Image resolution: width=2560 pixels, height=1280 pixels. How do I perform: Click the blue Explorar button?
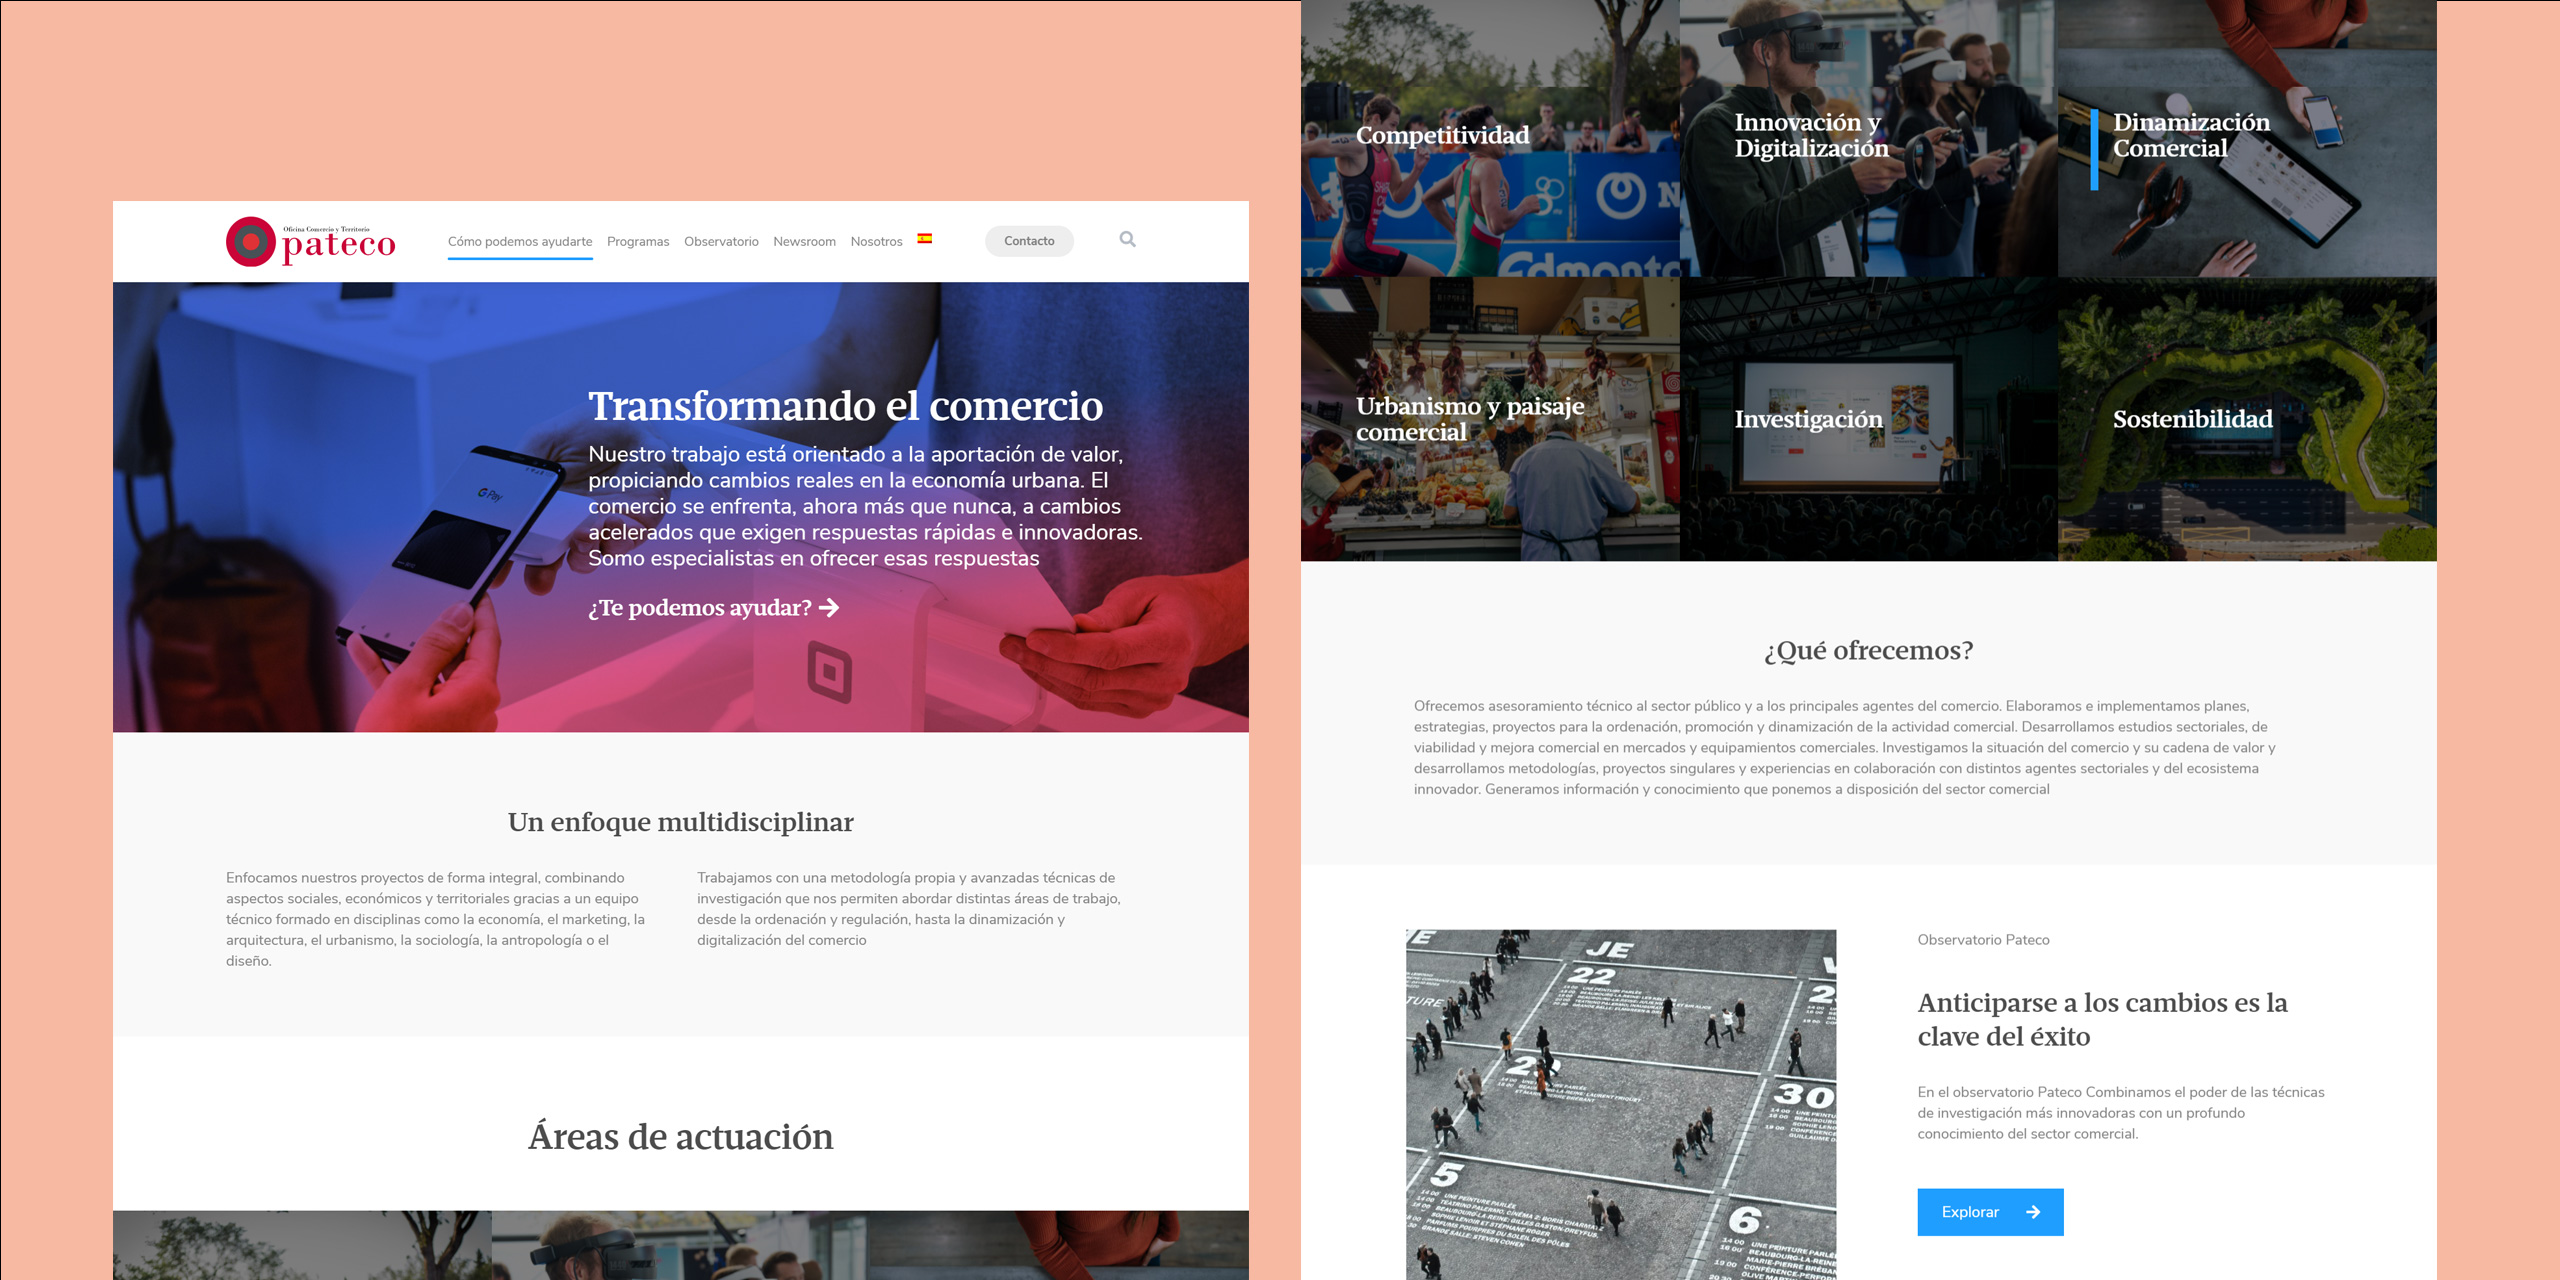point(1990,1211)
